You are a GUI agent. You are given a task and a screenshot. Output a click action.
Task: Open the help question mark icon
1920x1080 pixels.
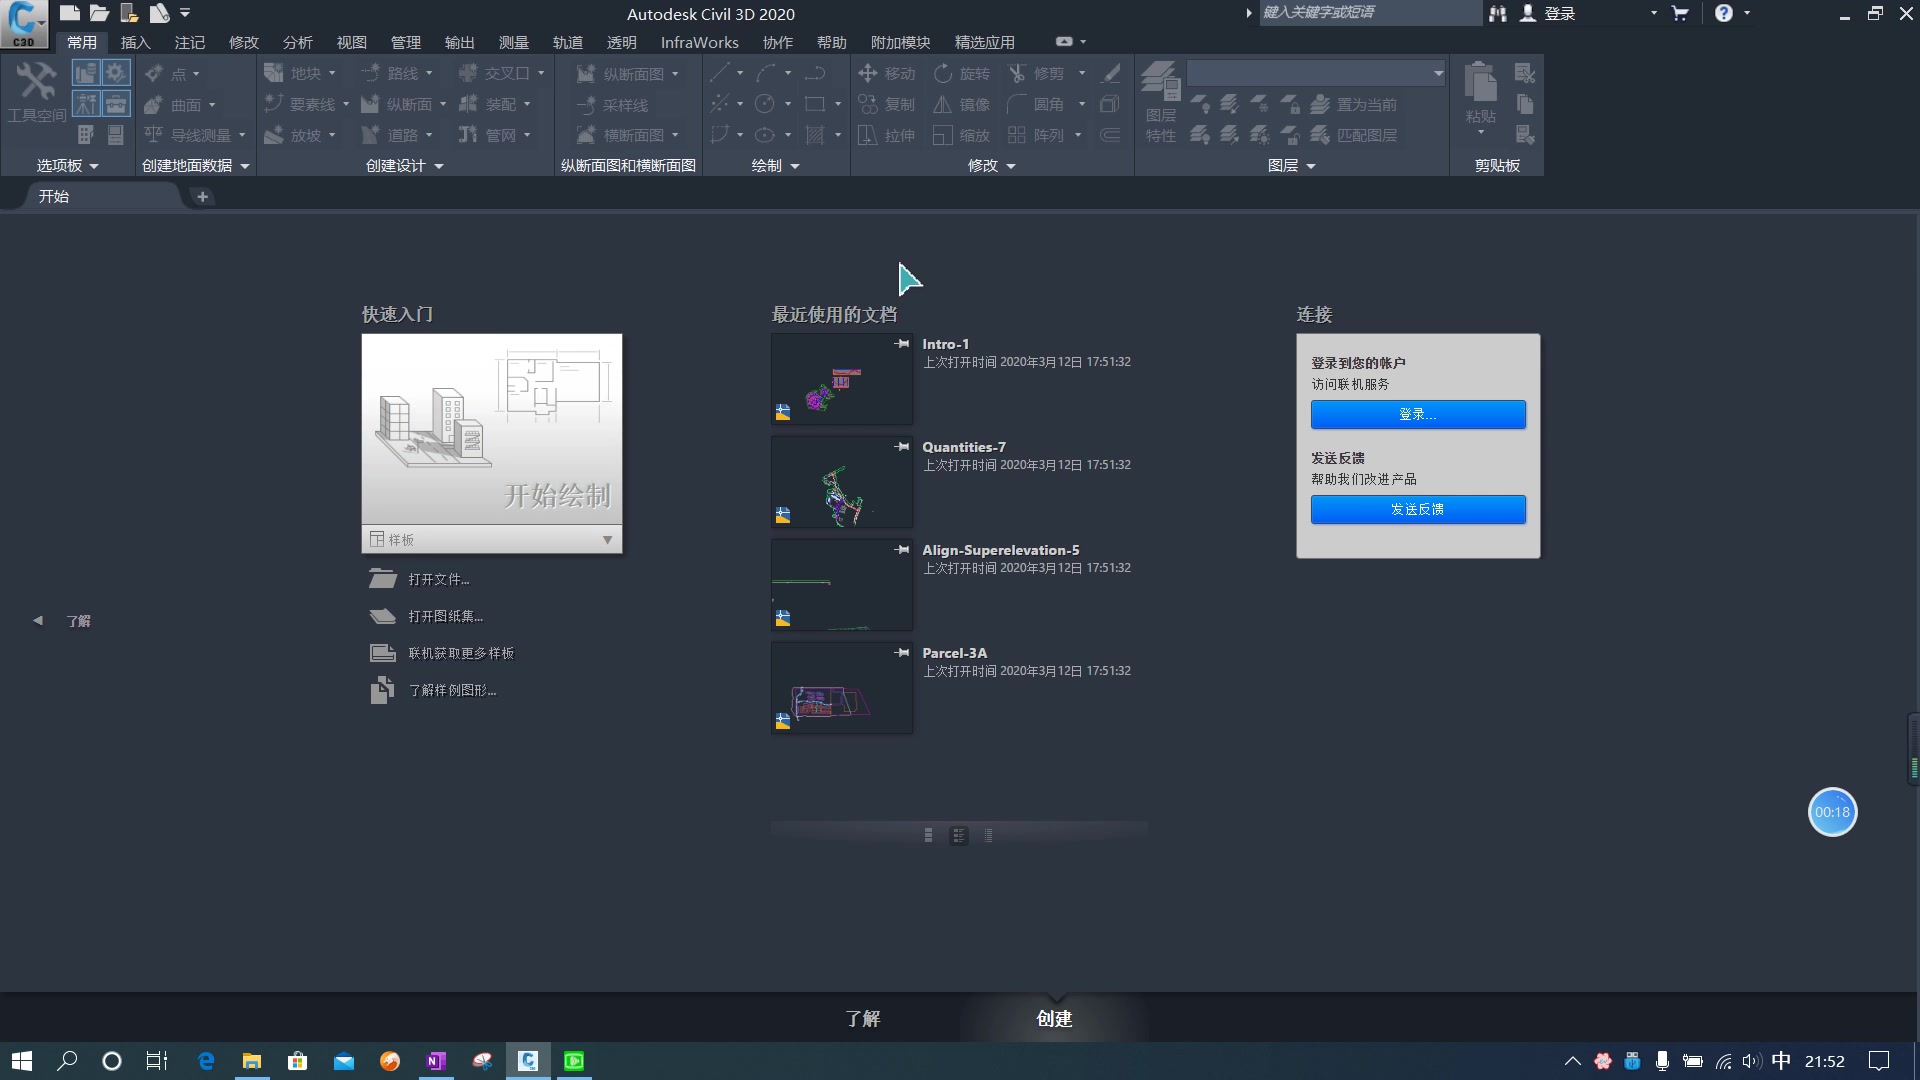1723,13
